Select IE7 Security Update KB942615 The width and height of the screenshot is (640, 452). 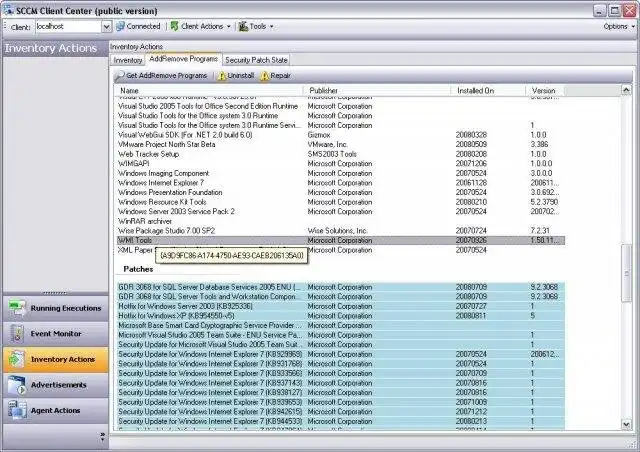341,412
